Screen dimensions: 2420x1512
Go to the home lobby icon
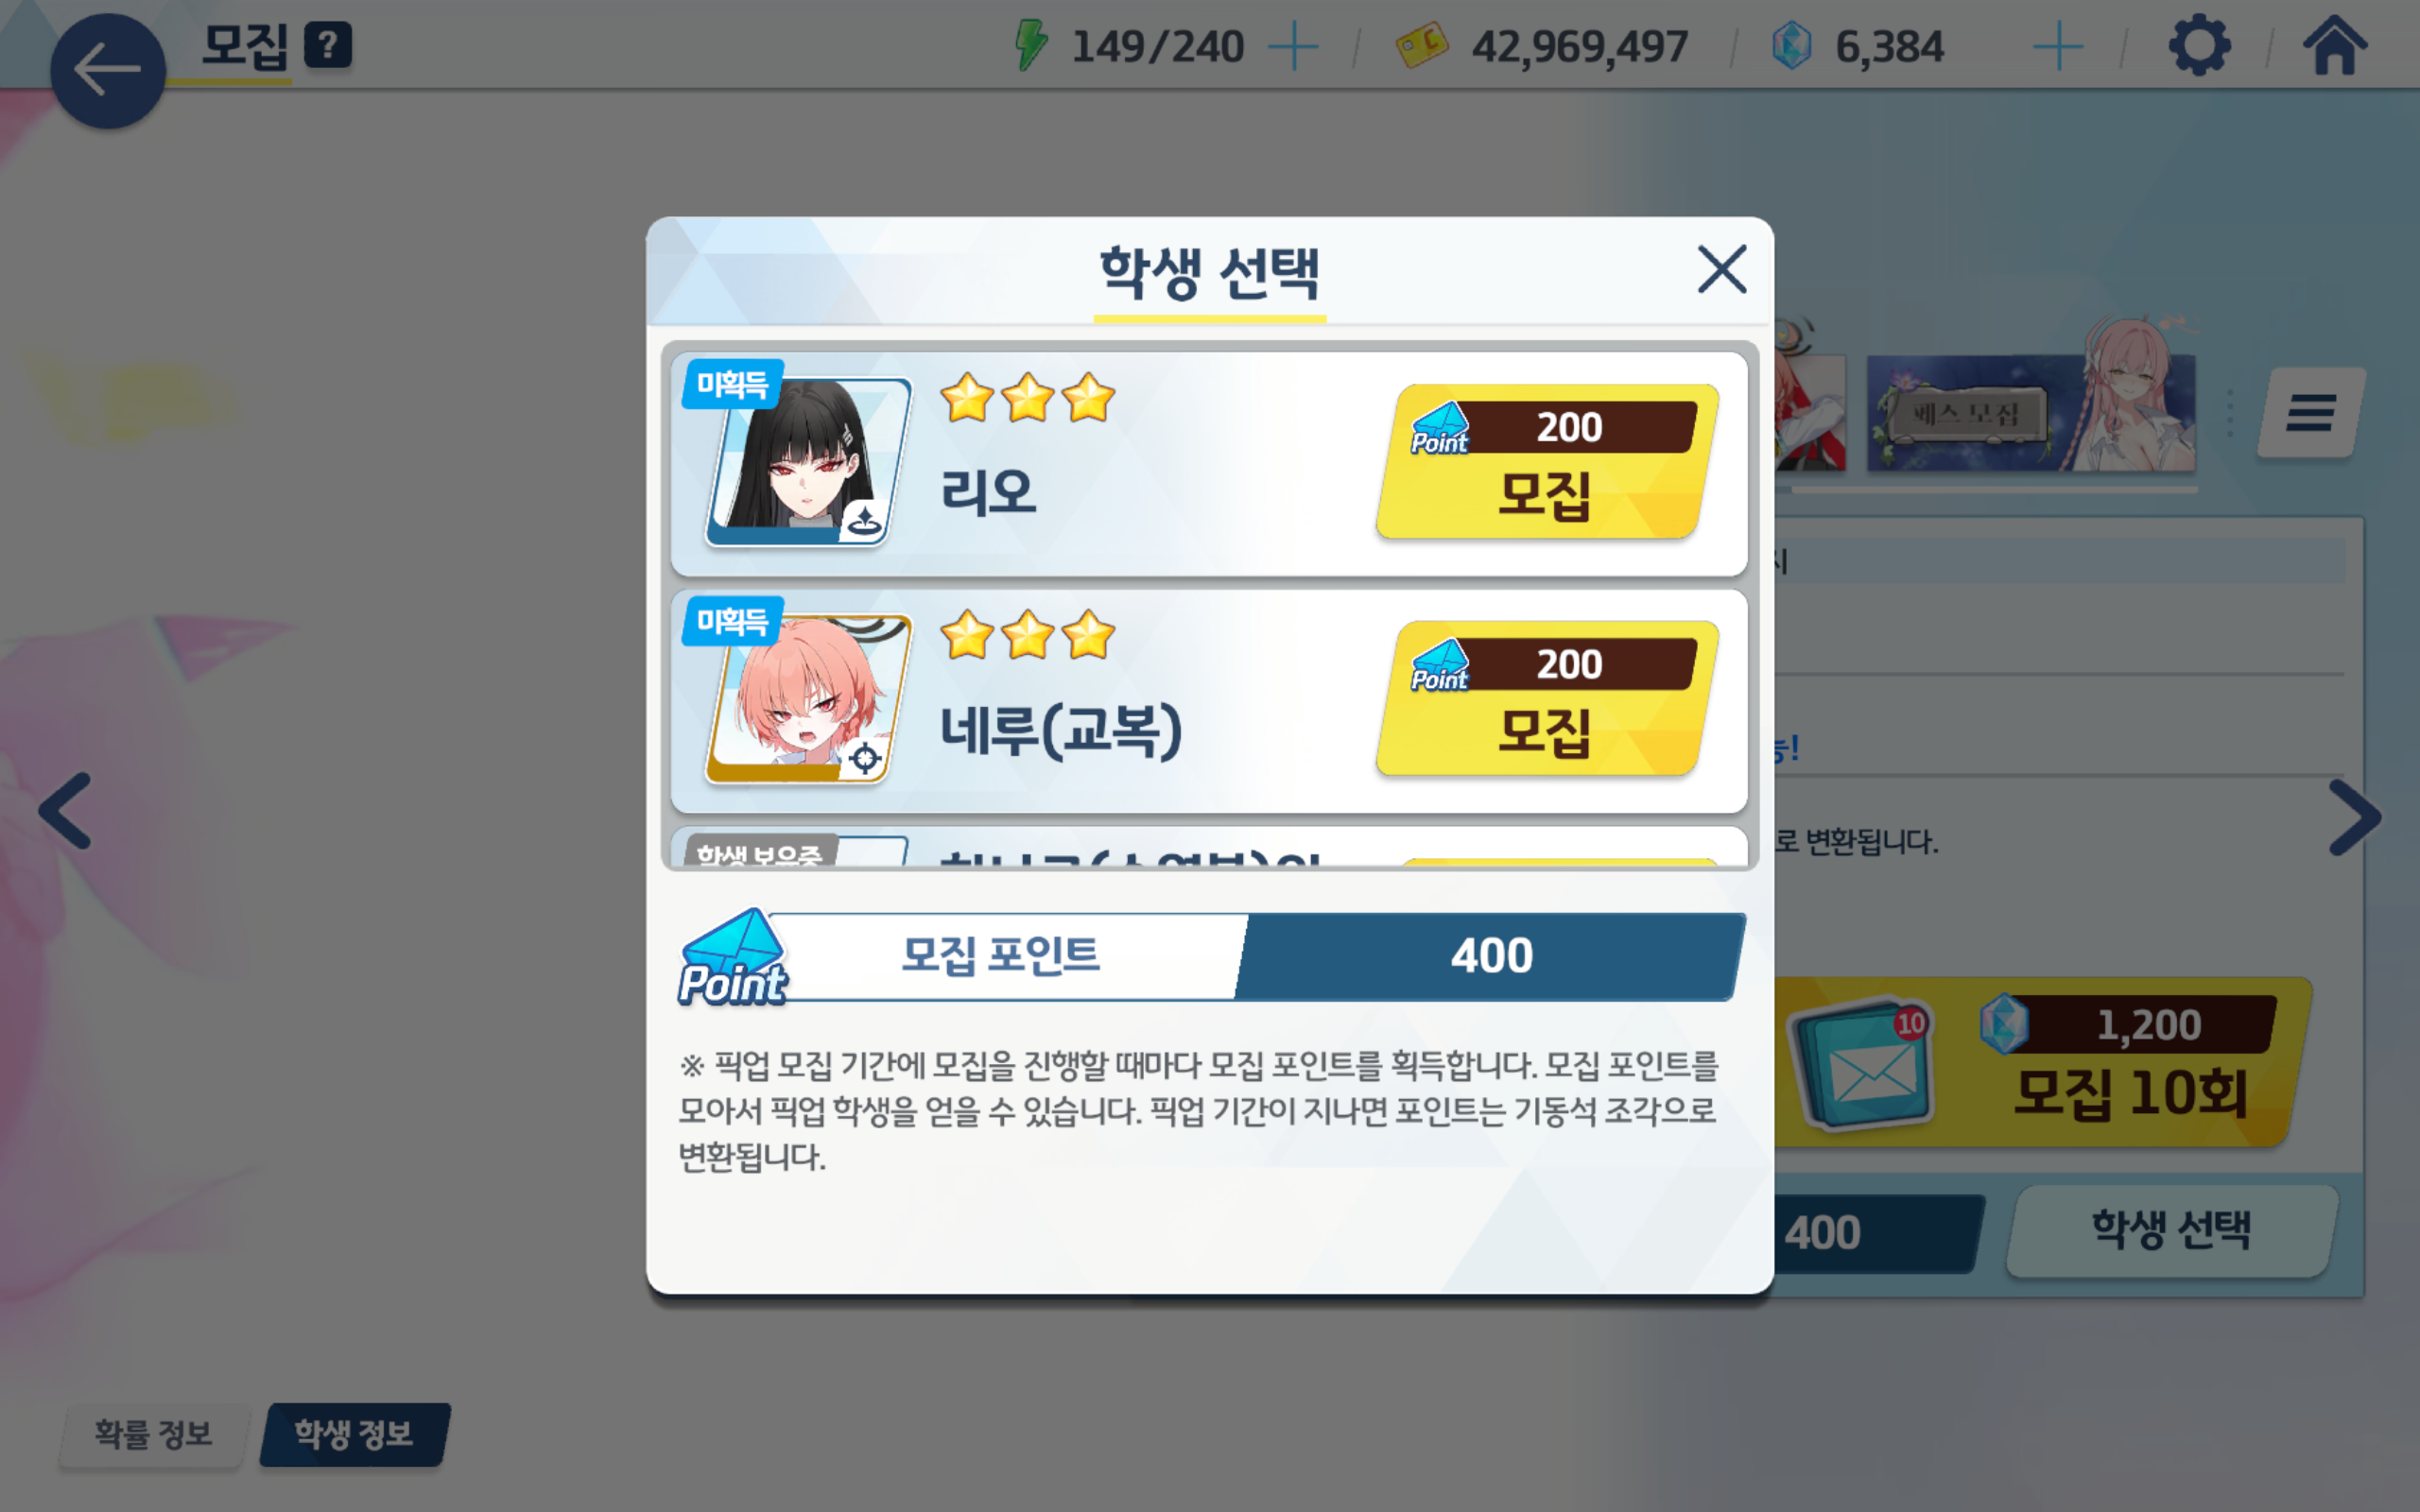point(2335,46)
